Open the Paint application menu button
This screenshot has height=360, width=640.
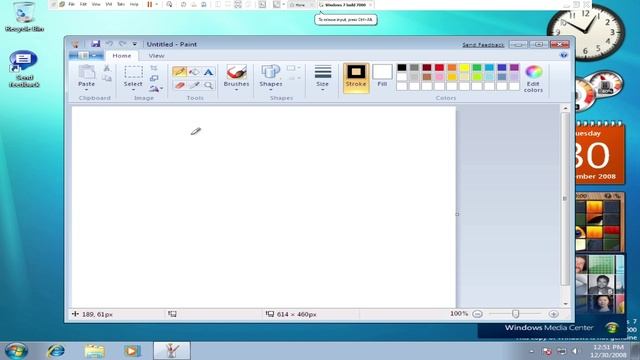[86, 56]
